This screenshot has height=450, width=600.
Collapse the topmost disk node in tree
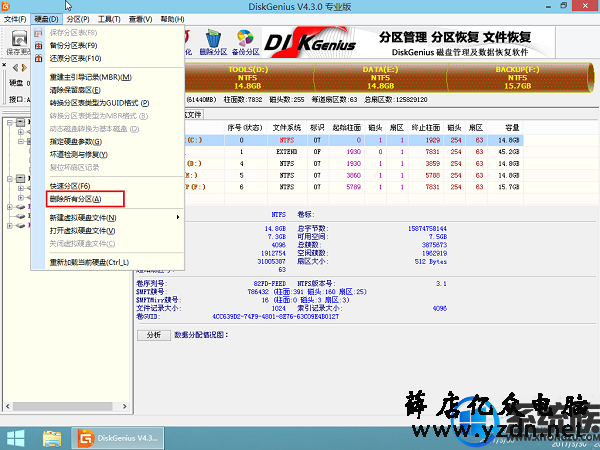tap(10, 122)
